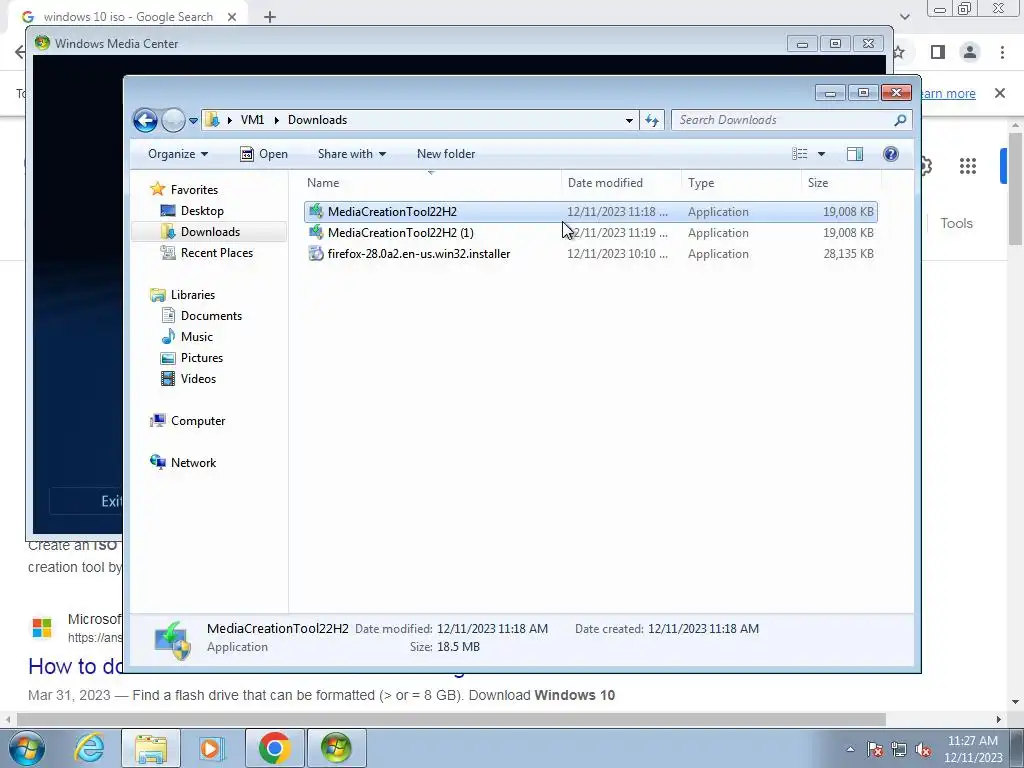Open a new Chrome tab
Screen dimensions: 1024x768
click(x=270, y=17)
